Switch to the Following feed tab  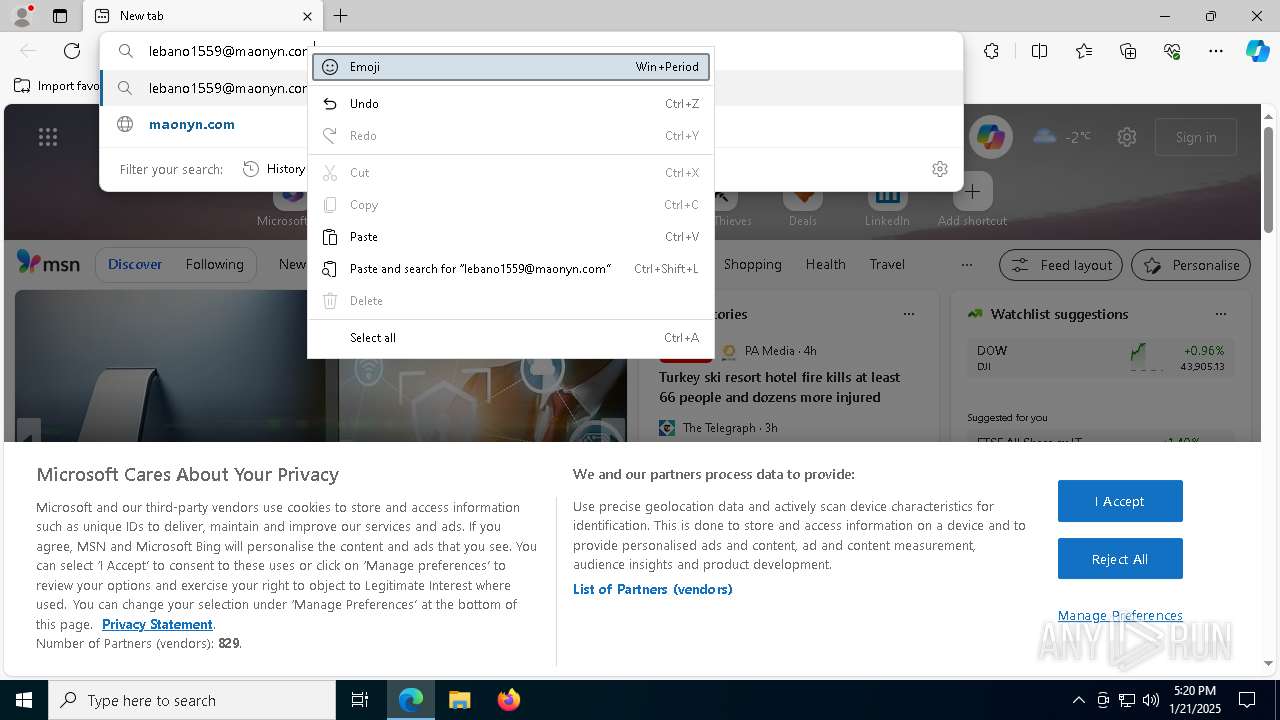click(x=214, y=264)
